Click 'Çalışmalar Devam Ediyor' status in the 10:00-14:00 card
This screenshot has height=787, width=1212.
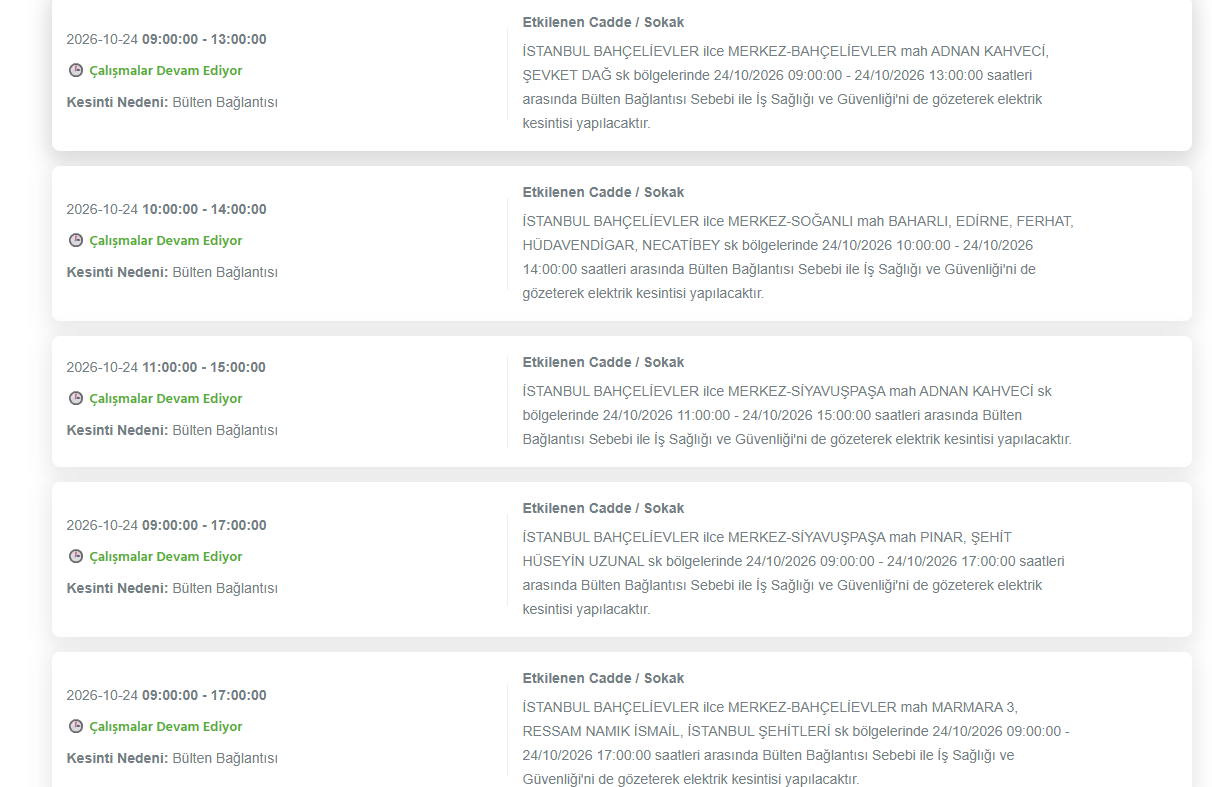pos(166,240)
